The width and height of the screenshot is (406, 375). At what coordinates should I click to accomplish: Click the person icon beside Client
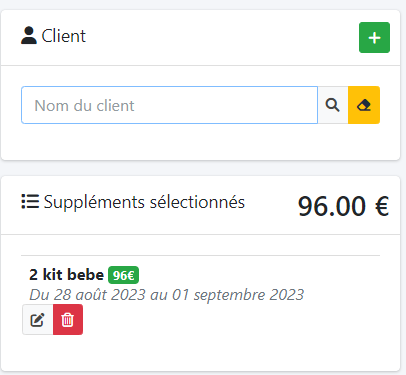tap(29, 35)
